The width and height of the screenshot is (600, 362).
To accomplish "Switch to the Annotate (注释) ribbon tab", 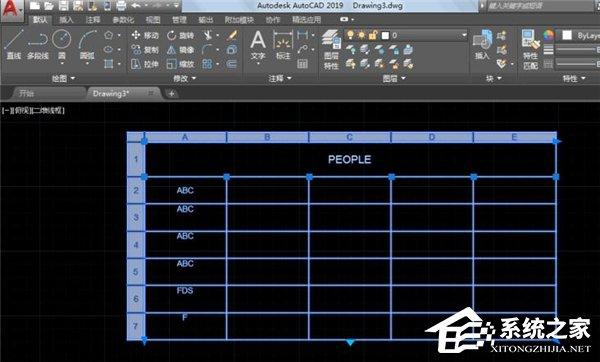I will (93, 20).
